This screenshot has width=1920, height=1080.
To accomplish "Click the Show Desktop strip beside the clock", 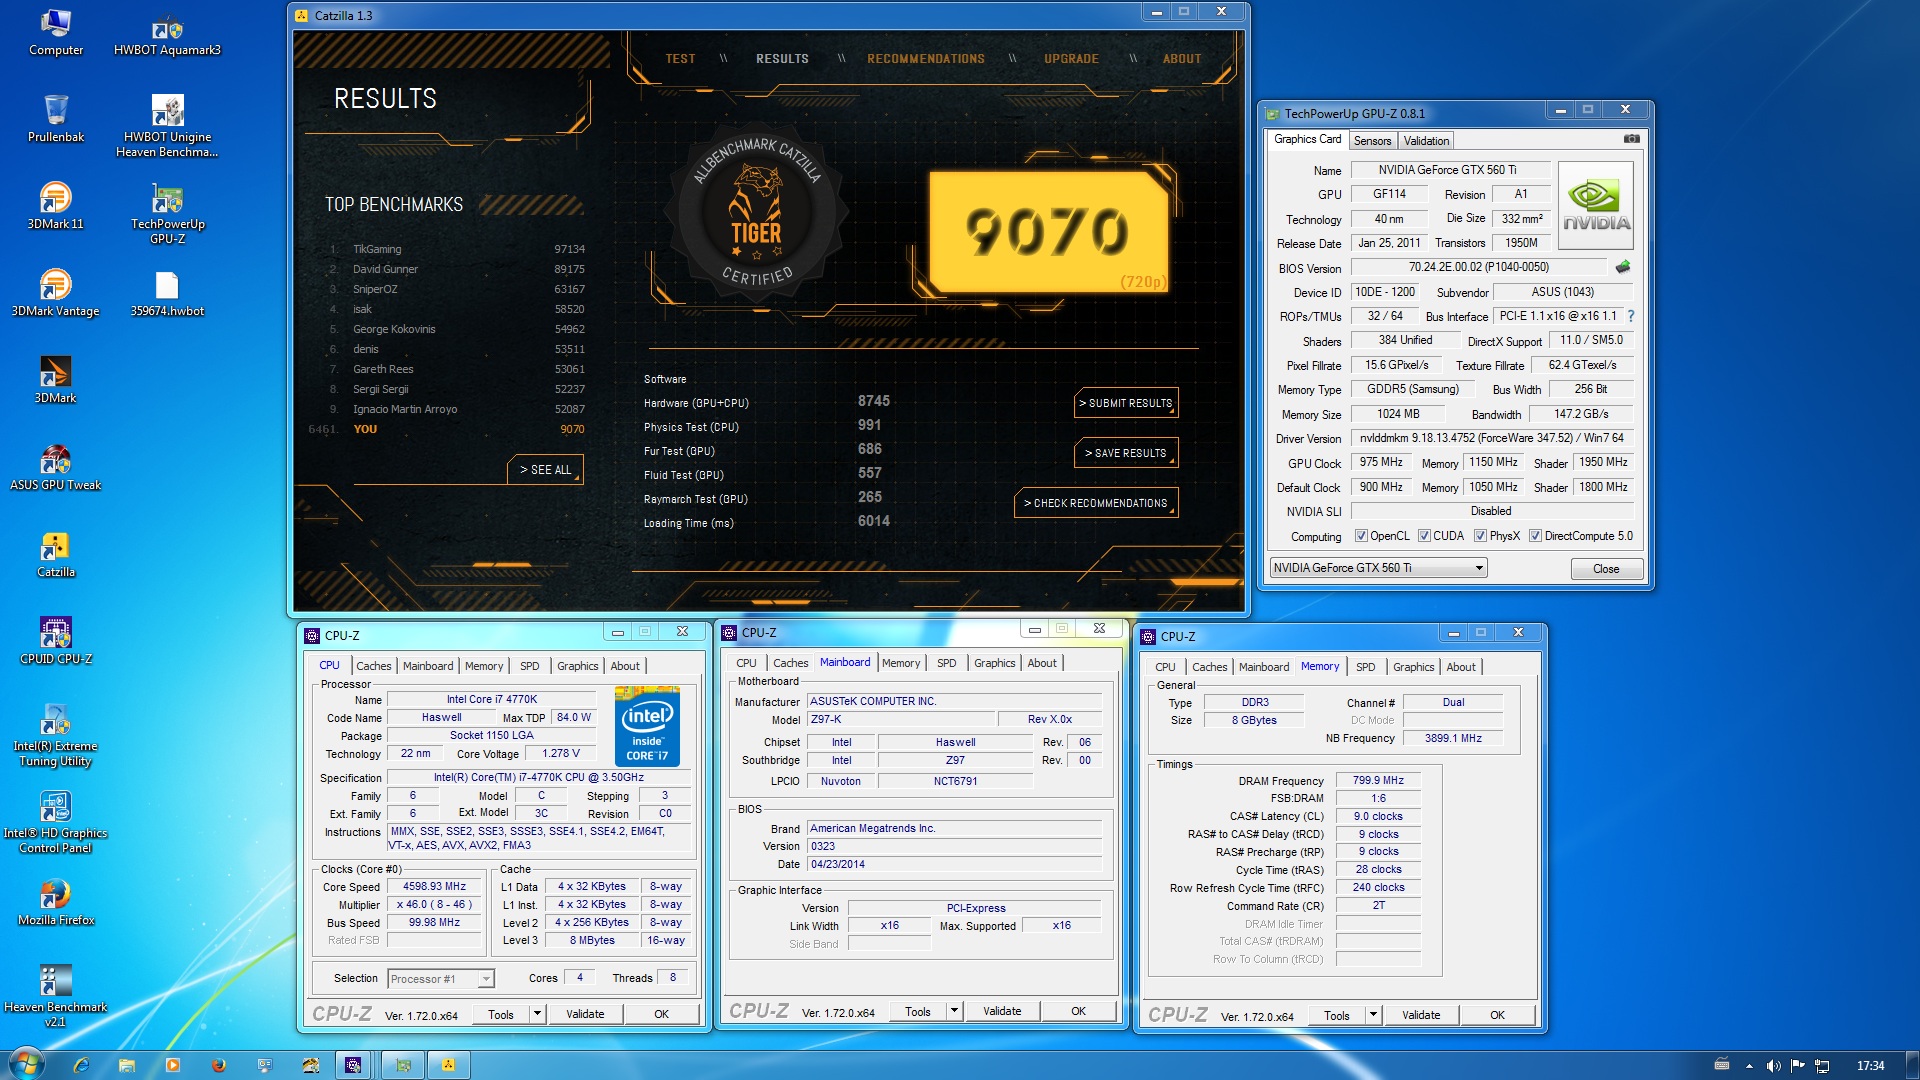I will click(1912, 1065).
